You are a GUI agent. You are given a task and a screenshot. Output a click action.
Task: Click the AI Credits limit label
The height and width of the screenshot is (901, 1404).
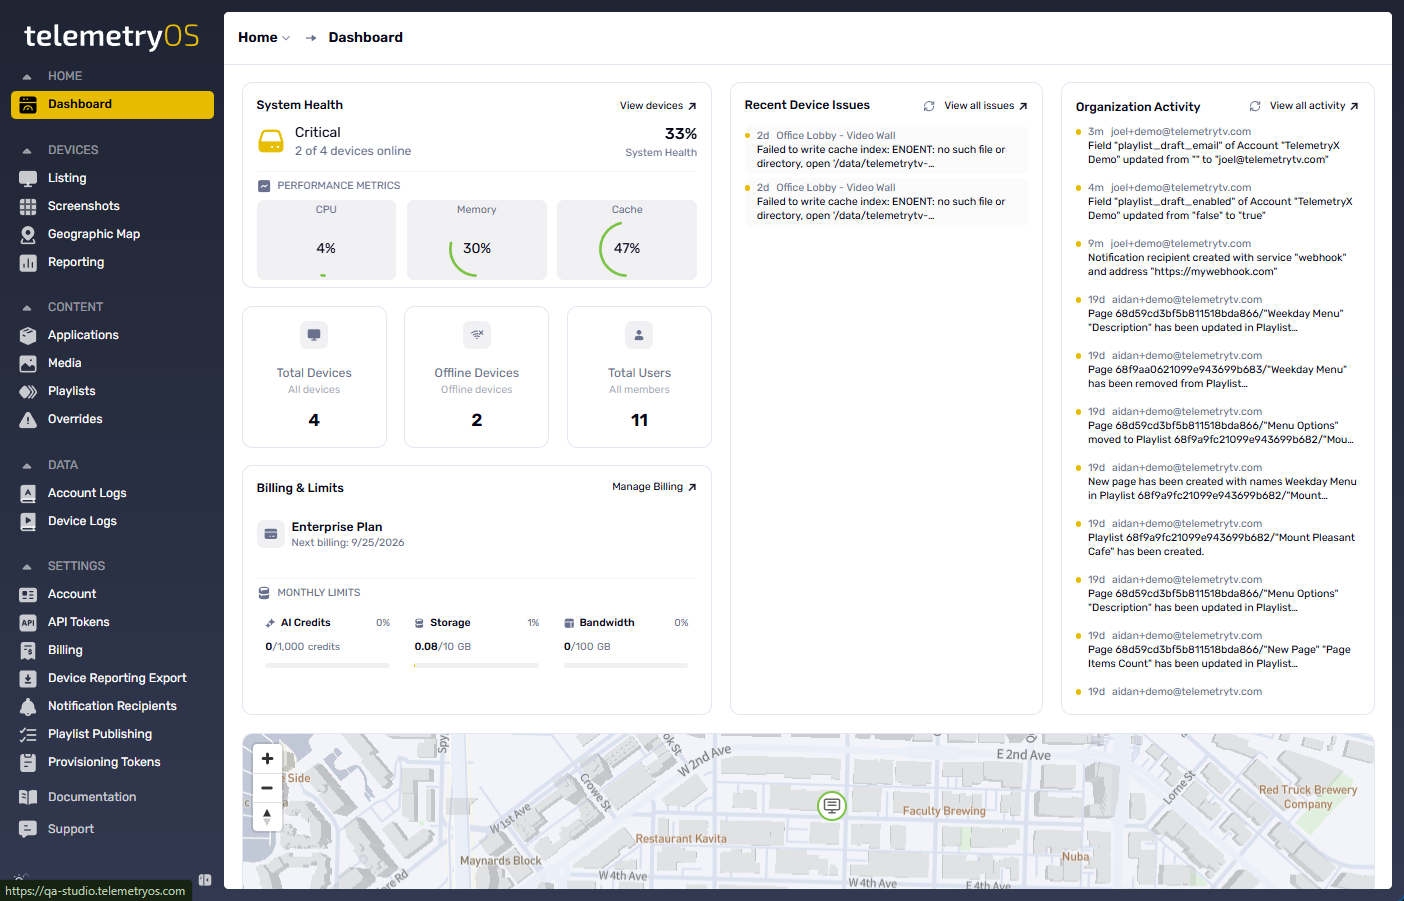(x=305, y=623)
